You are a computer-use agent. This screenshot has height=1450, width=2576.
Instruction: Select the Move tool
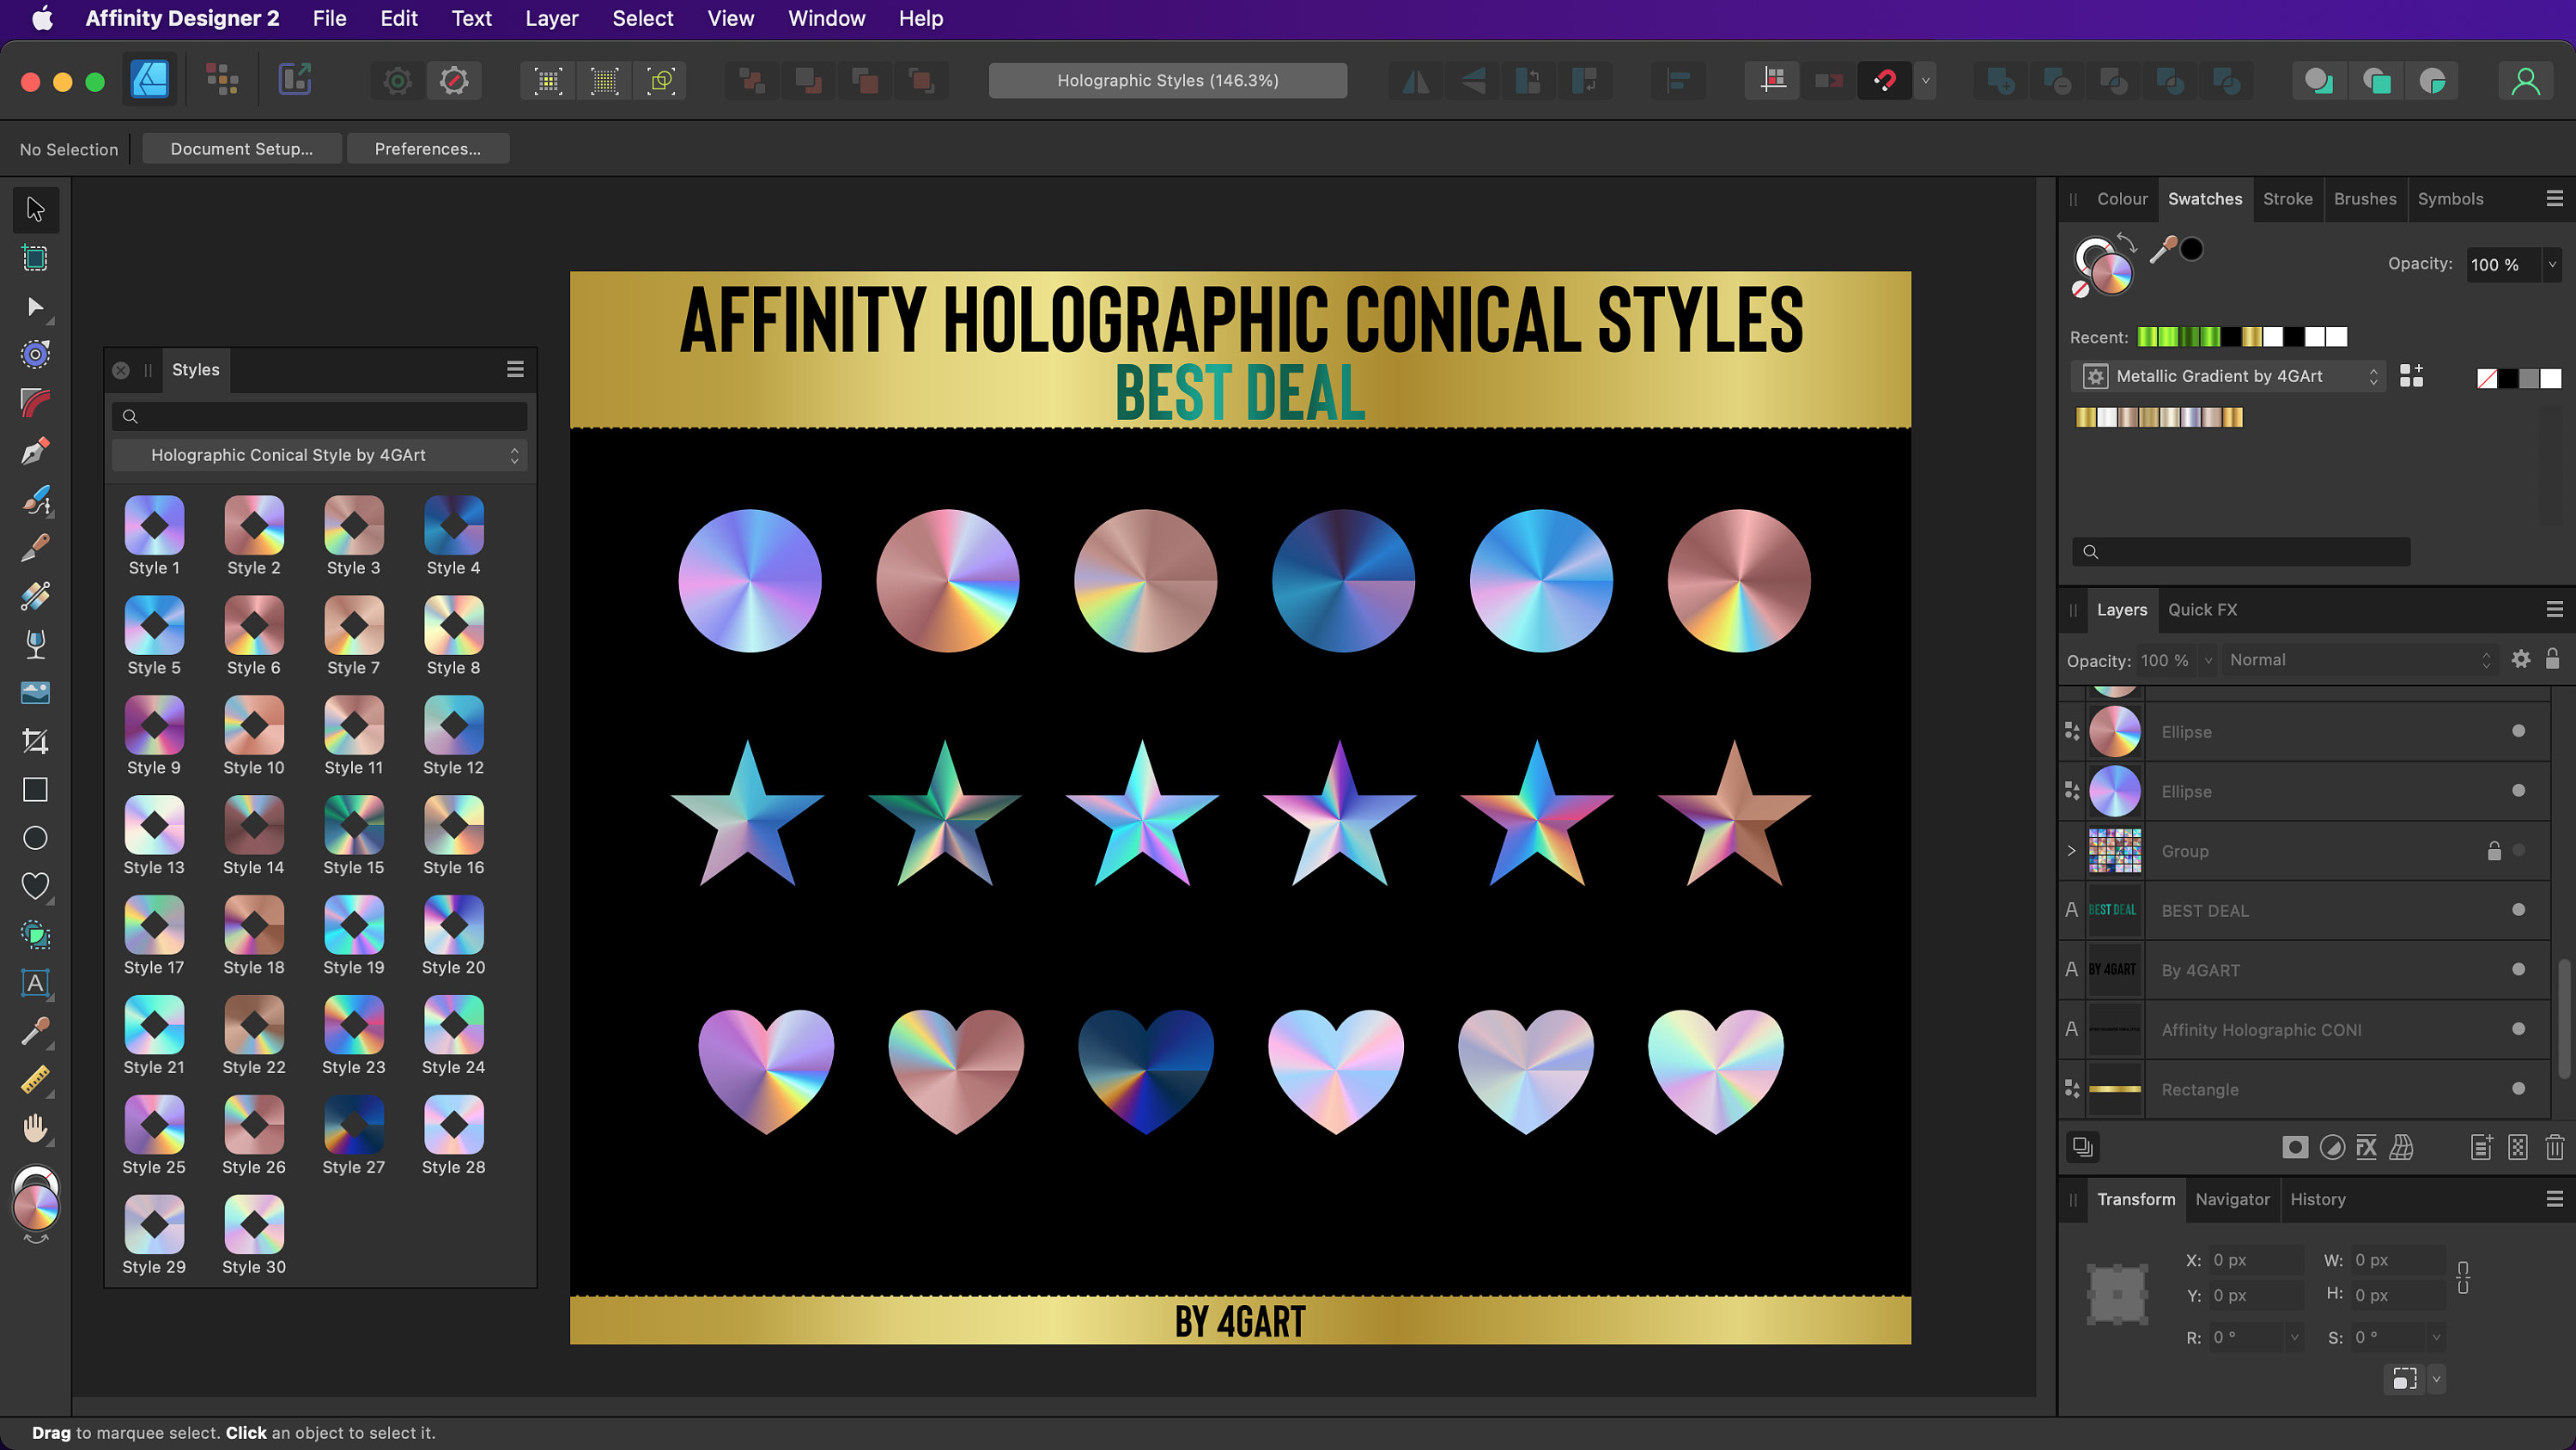pos(35,209)
